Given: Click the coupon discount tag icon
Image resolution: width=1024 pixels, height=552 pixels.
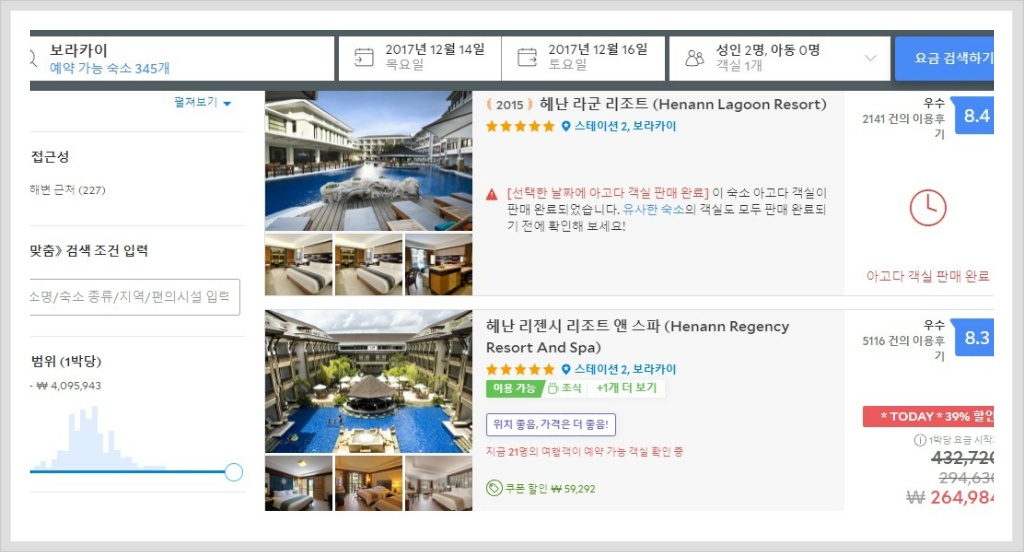Looking at the screenshot, I should (494, 488).
